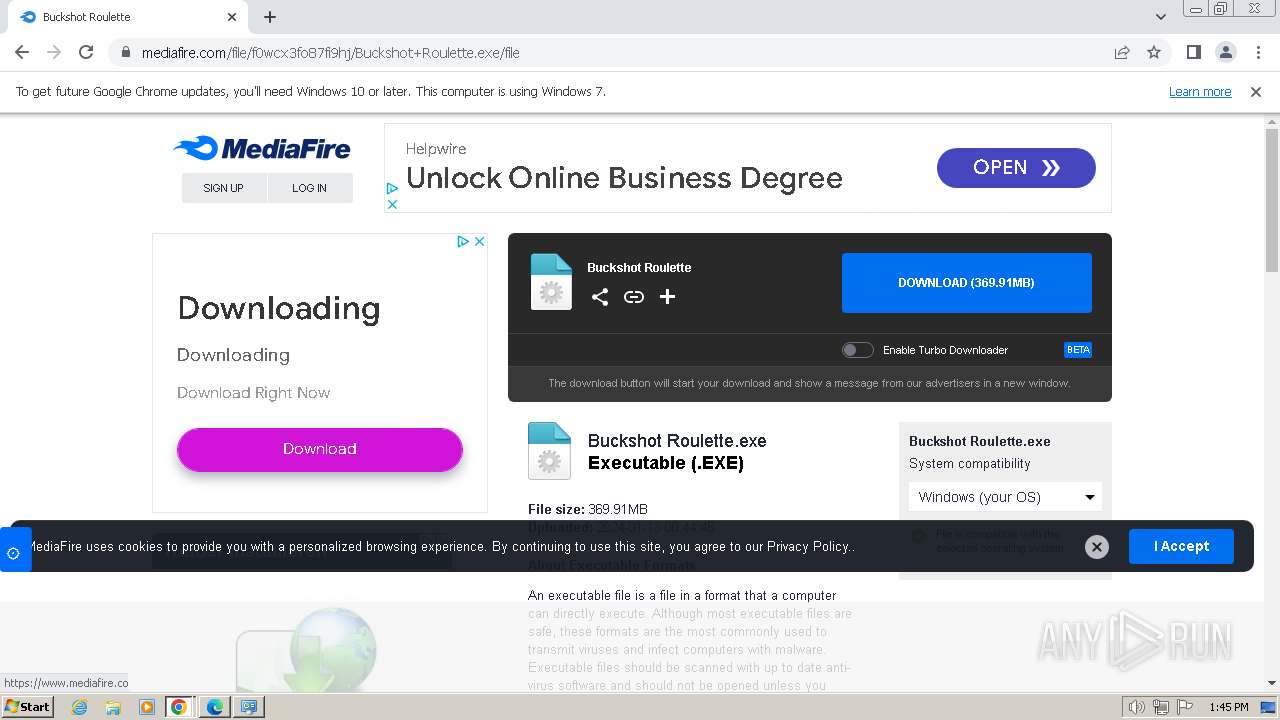
Task: Open Microsoft Edge from taskbar
Action: click(x=214, y=707)
